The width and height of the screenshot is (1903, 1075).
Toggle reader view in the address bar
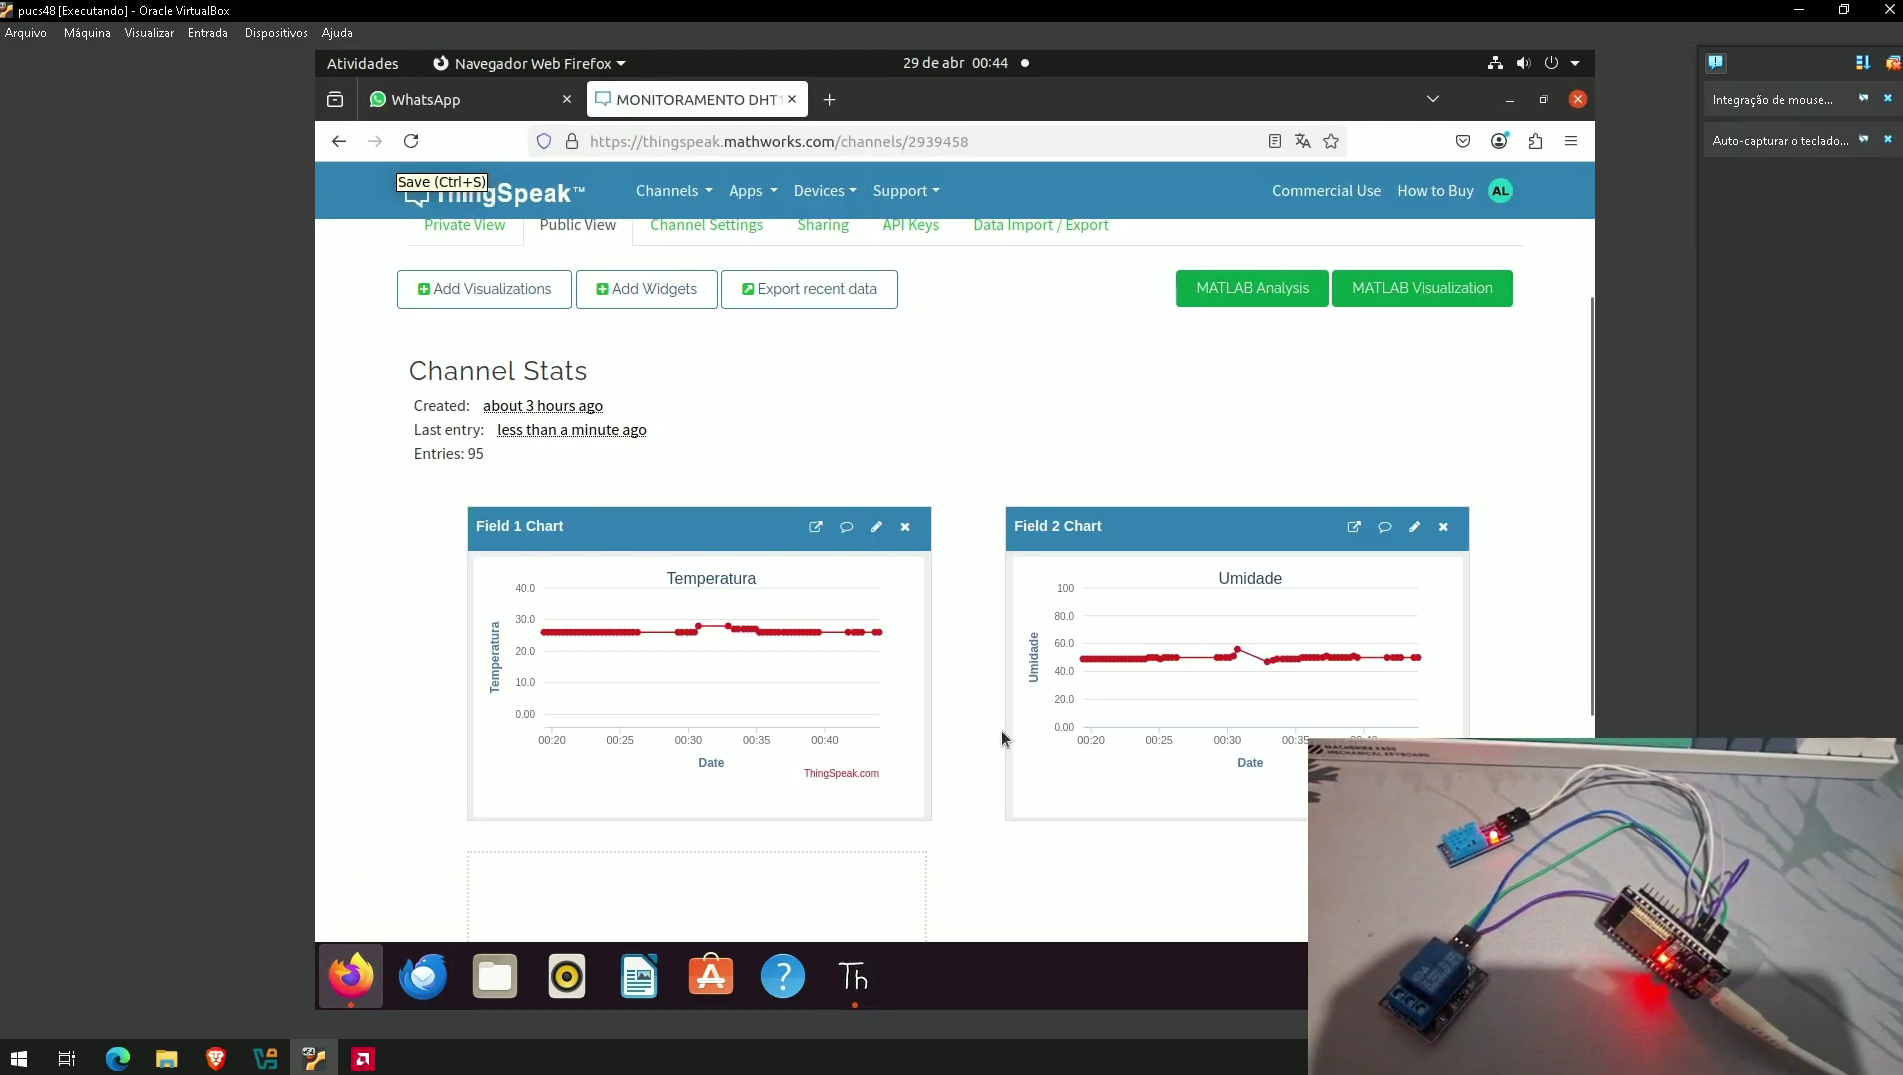point(1274,141)
